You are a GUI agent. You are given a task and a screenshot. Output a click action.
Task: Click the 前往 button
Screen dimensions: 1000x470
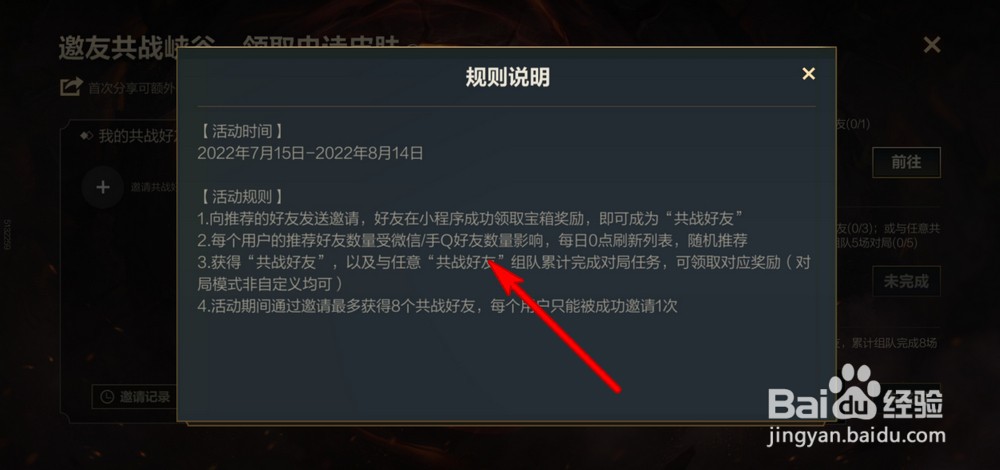pos(906,162)
